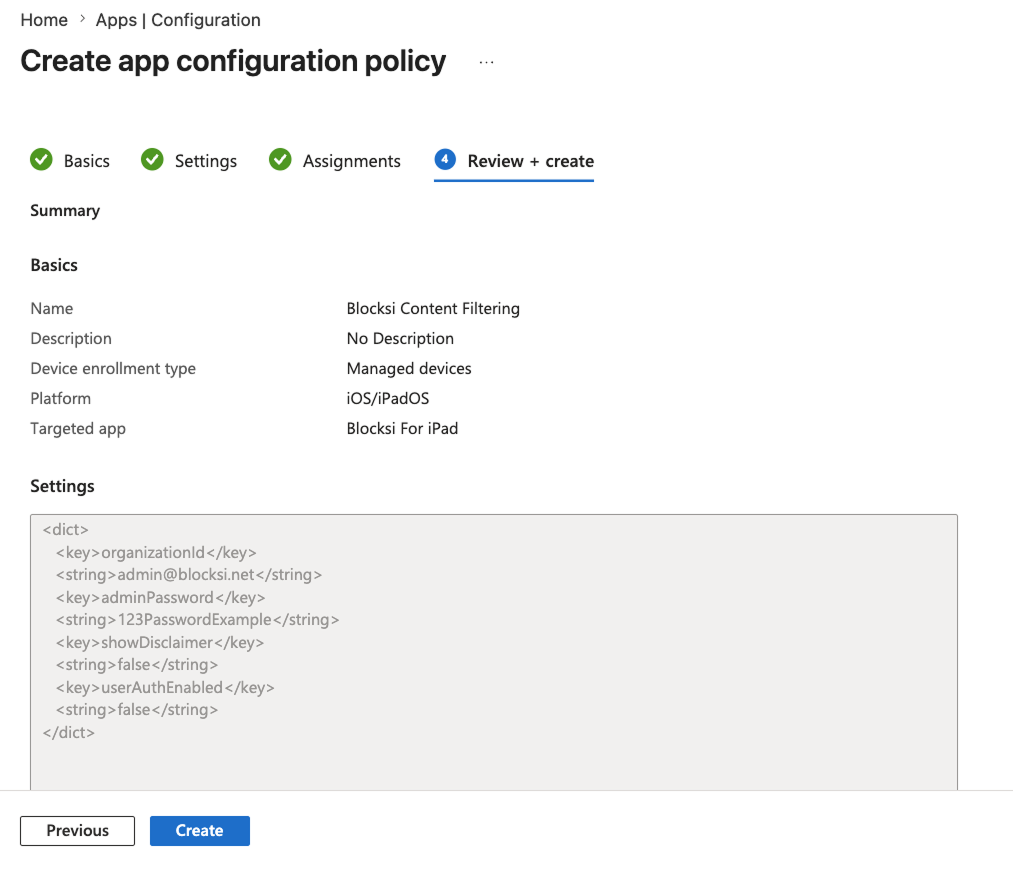Click the Description field label
This screenshot has width=1013, height=874.
[x=71, y=338]
